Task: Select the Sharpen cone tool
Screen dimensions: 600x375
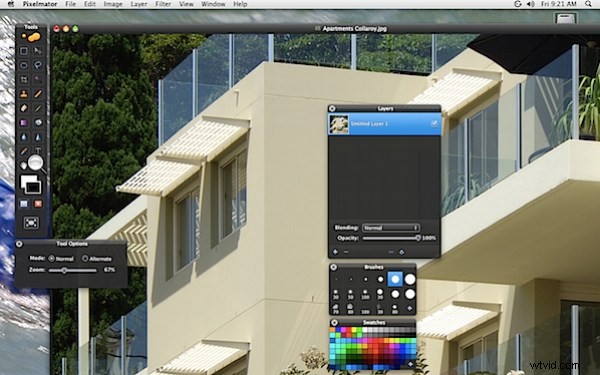Action: point(38,137)
